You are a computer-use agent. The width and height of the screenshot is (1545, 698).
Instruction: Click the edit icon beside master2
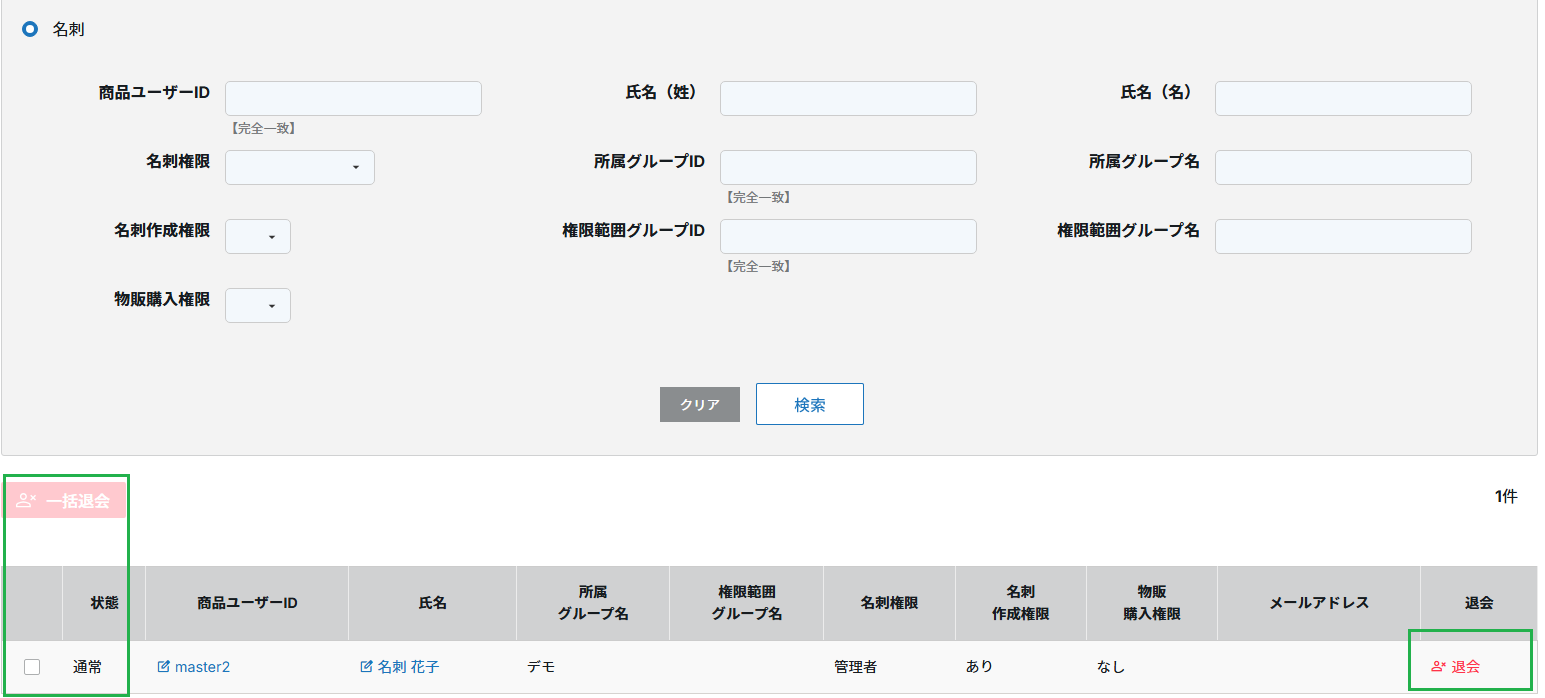[x=164, y=667]
